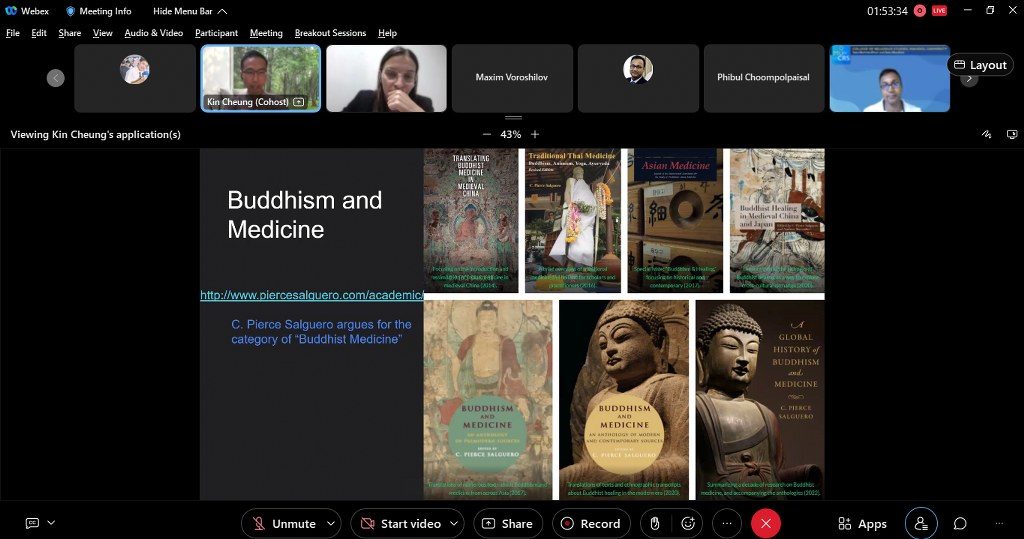1024x539 pixels.
Task: Click the panel divider handle
Action: pos(513,118)
